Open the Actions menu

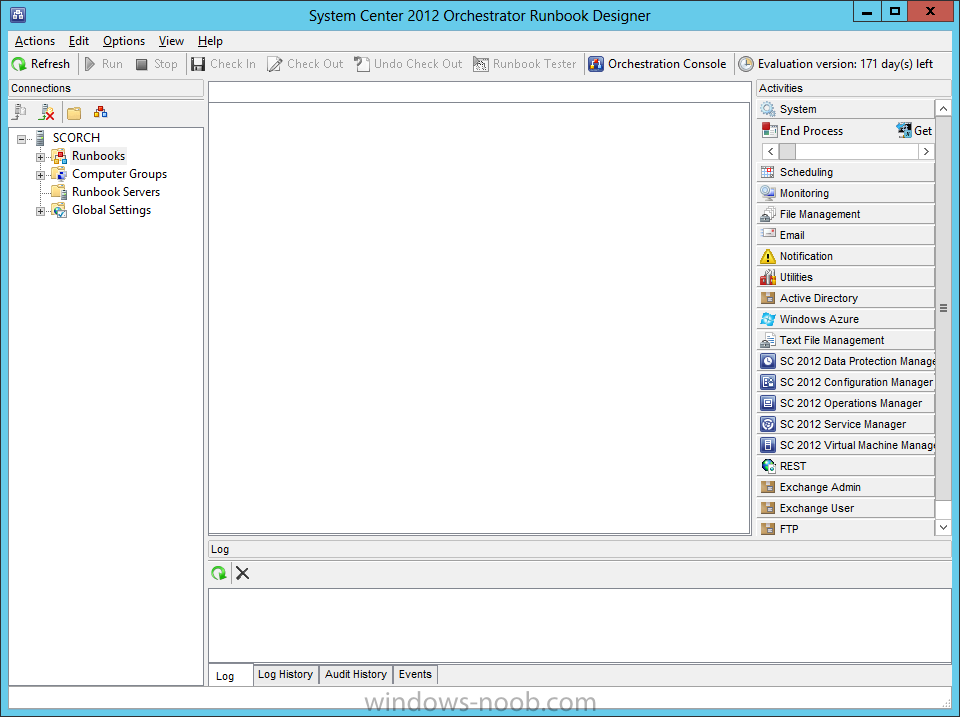coord(35,41)
